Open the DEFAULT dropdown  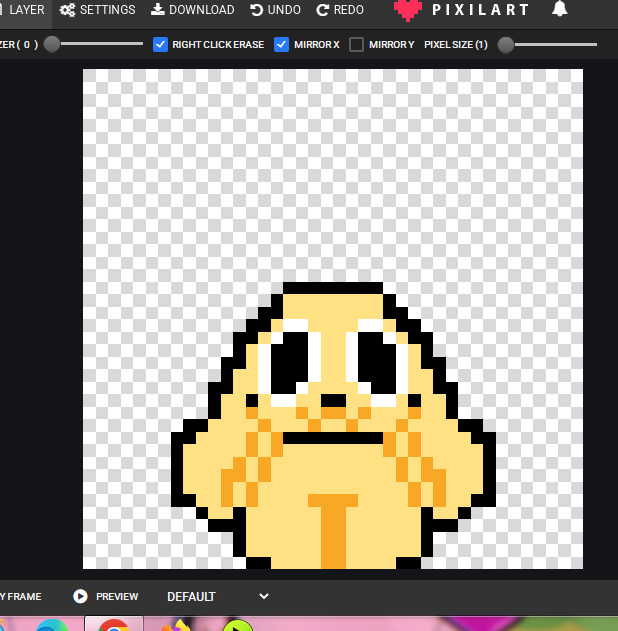[218, 596]
